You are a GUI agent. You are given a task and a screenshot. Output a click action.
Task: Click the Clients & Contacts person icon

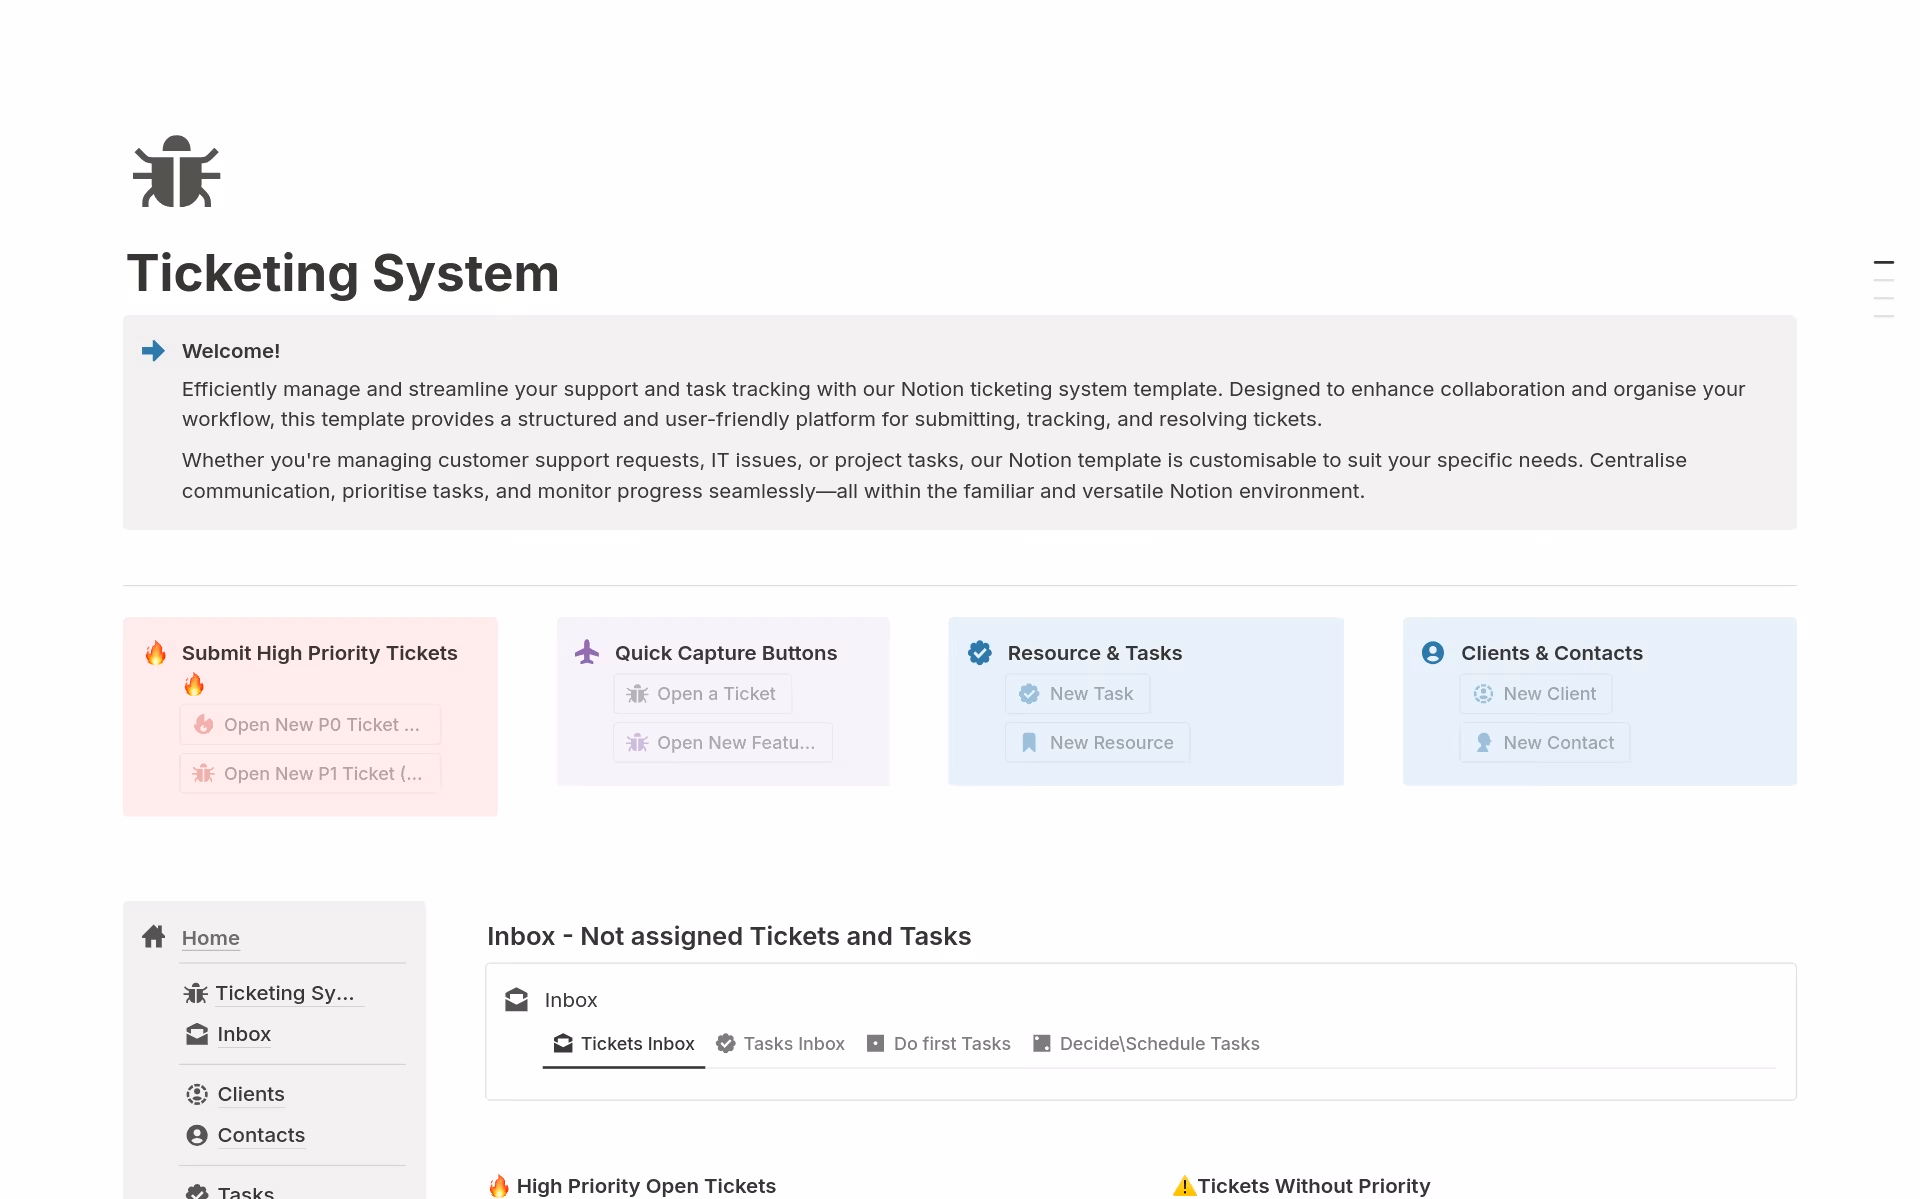pos(1433,653)
